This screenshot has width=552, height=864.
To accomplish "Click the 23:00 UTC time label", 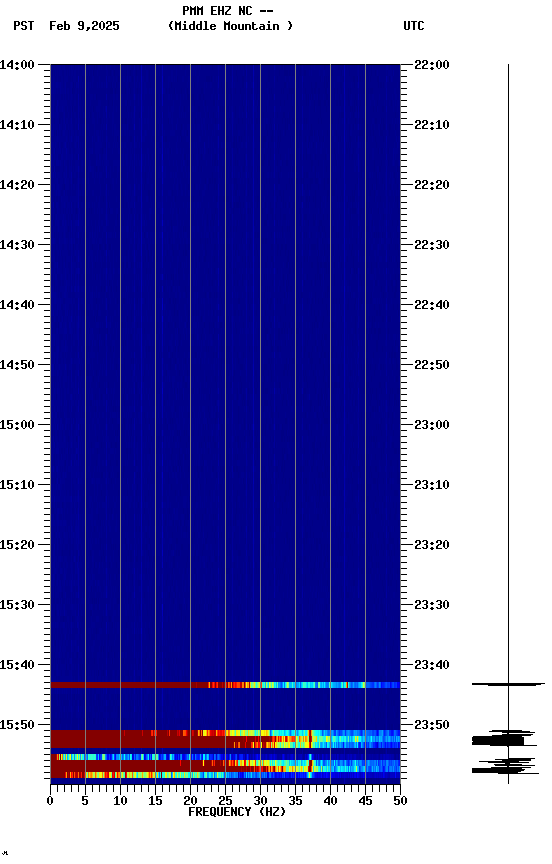I will tap(432, 425).
